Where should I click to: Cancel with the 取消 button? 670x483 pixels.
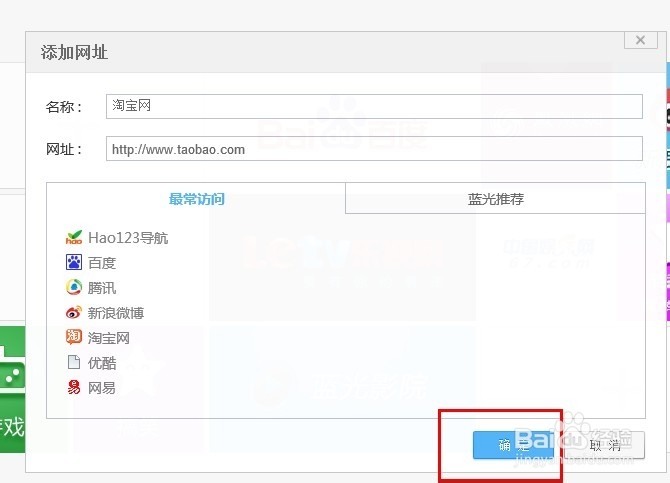pos(605,445)
